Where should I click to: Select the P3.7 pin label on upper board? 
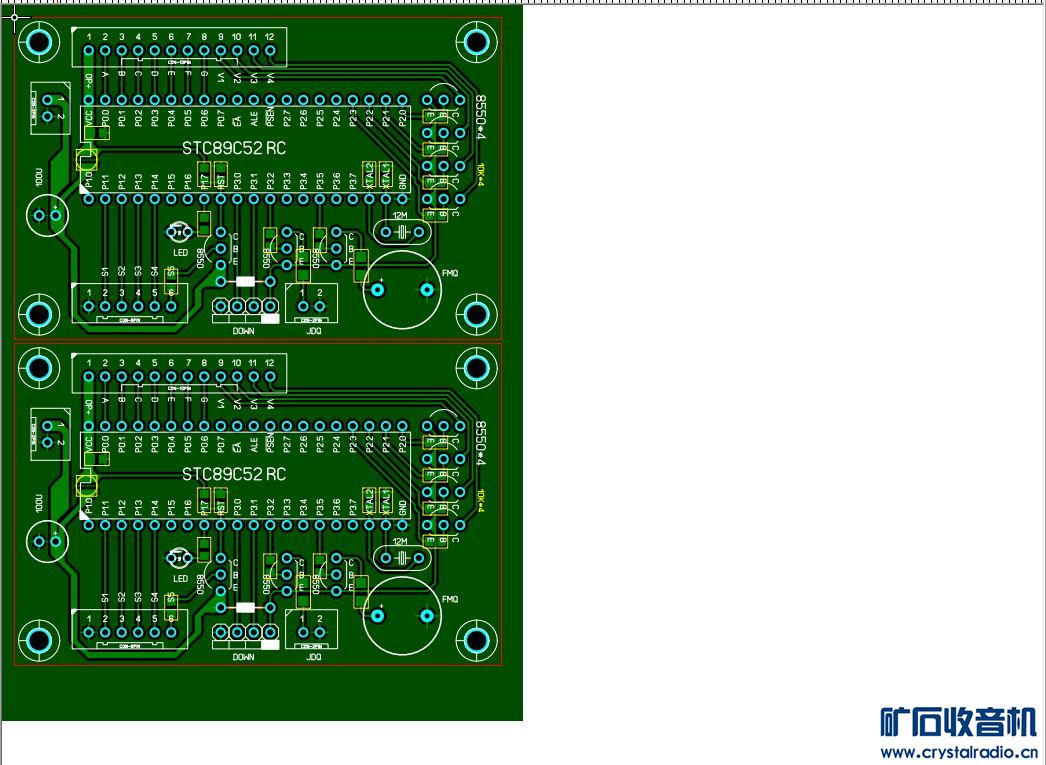coord(352,180)
